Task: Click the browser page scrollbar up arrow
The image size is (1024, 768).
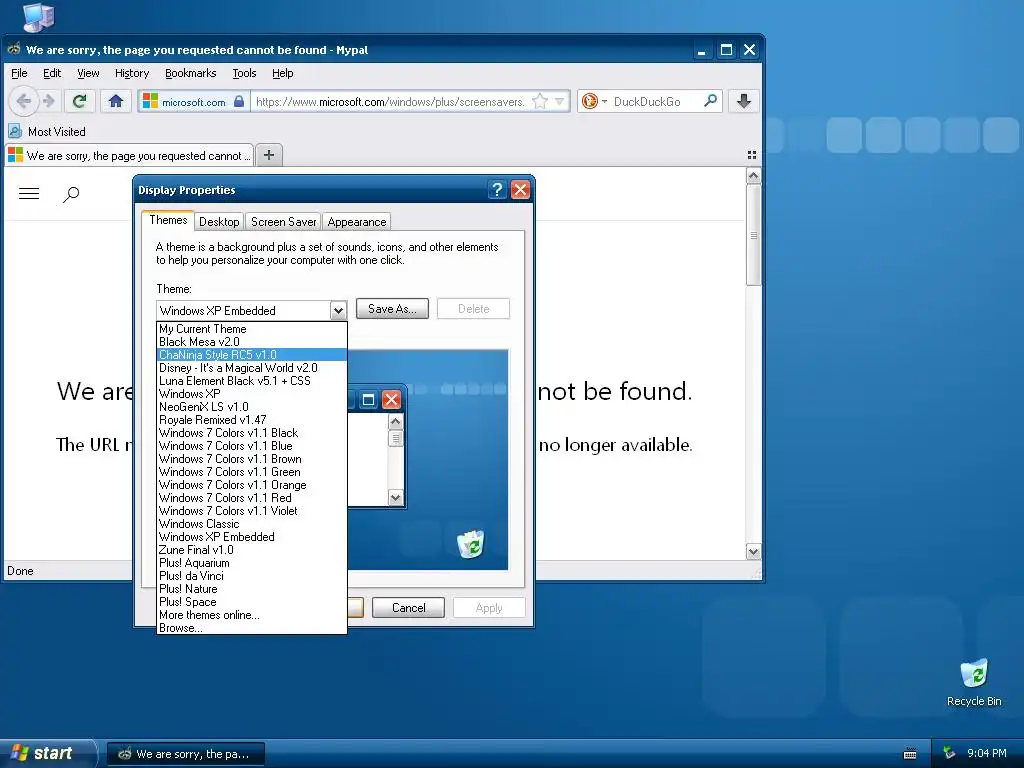Action: click(x=753, y=176)
